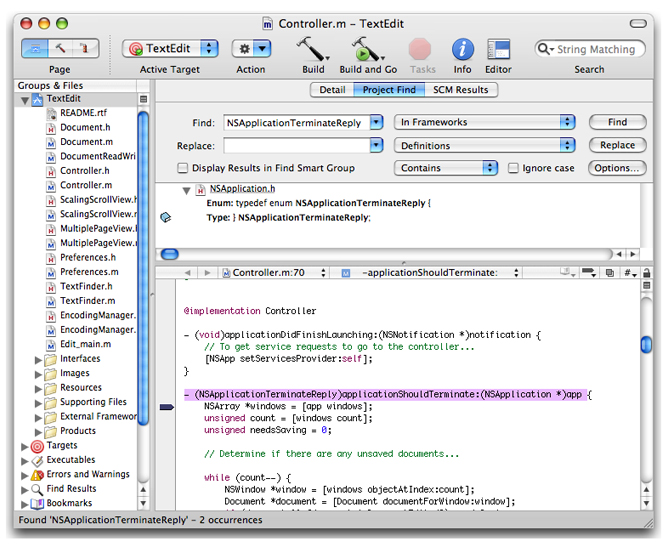Open the Controller.m:70 file pop-up
Viewport: 668px width, 550px height.
(x=274, y=273)
